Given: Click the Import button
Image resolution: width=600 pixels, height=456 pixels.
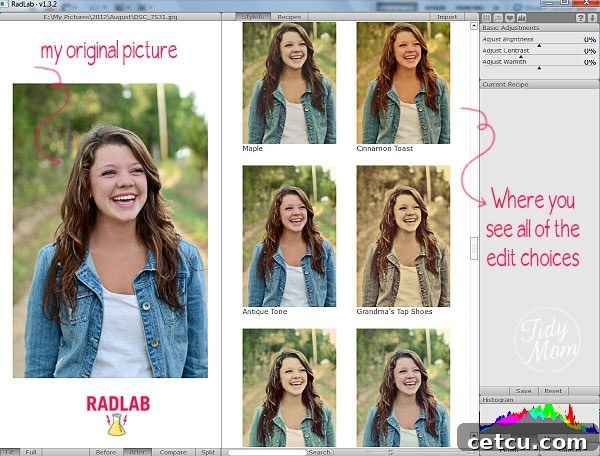Looking at the screenshot, I should pos(447,17).
